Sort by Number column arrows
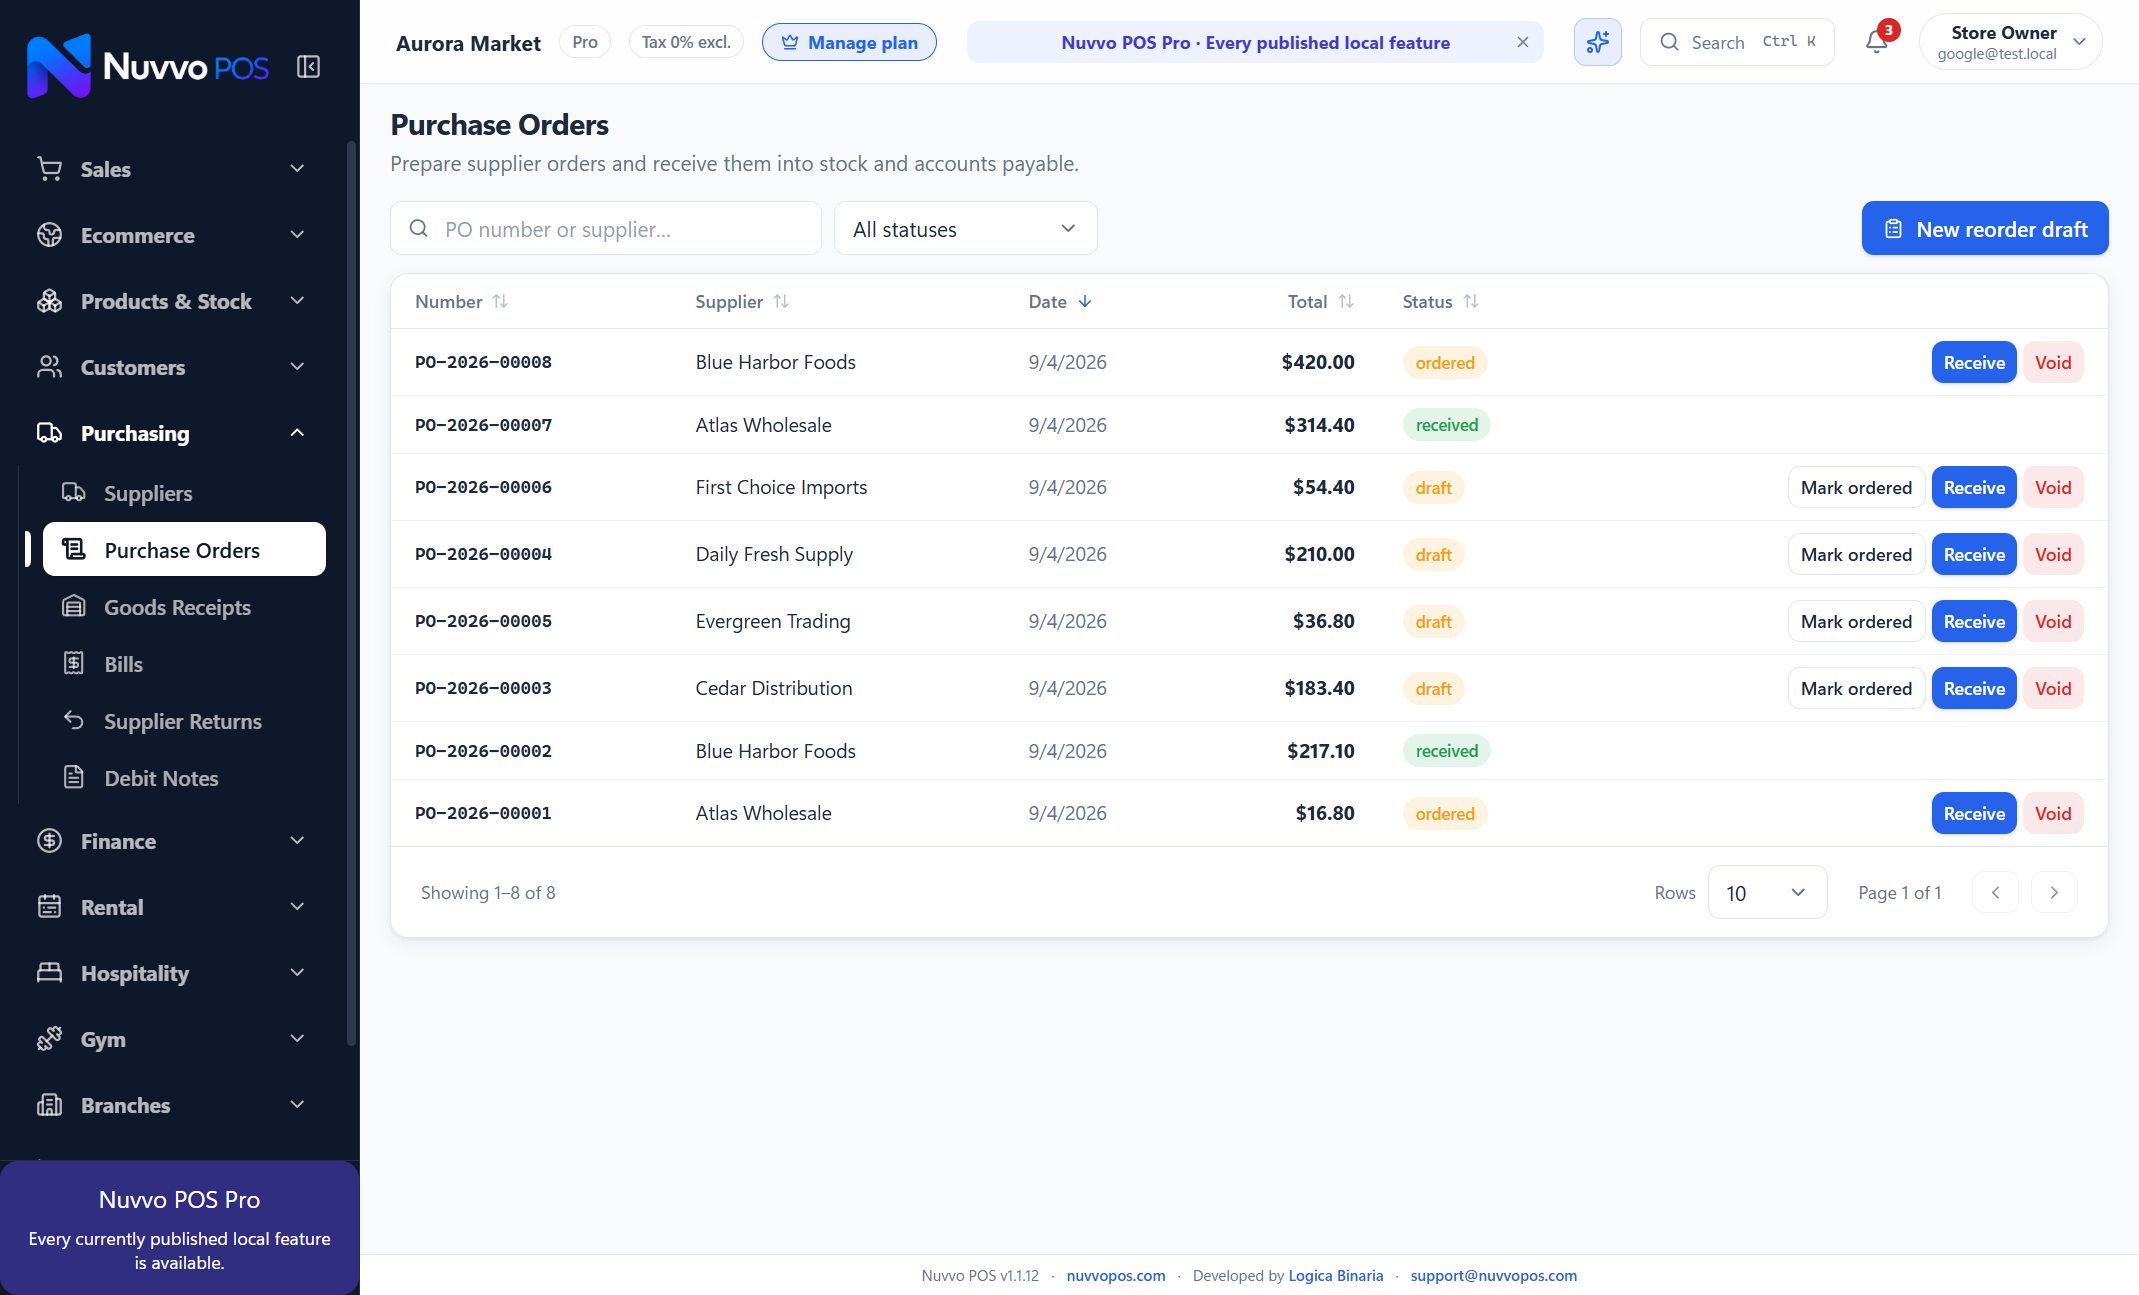Image resolution: width=2139 pixels, height=1295 pixels. (x=500, y=301)
